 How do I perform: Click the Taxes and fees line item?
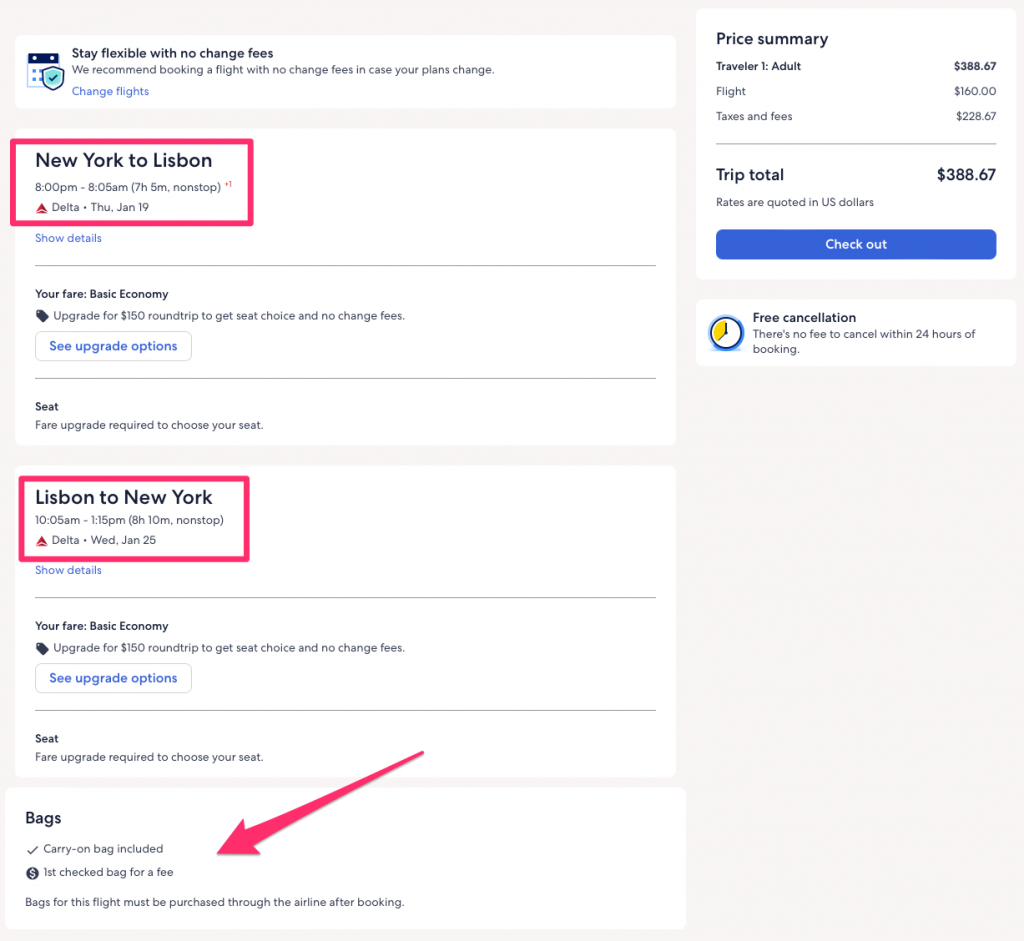point(754,116)
